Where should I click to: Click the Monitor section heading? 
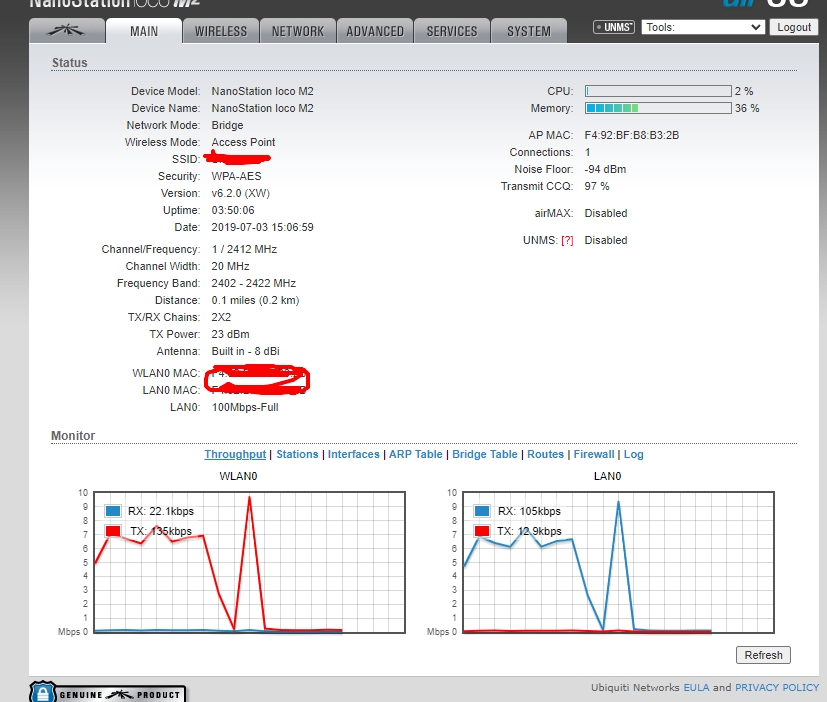point(73,436)
